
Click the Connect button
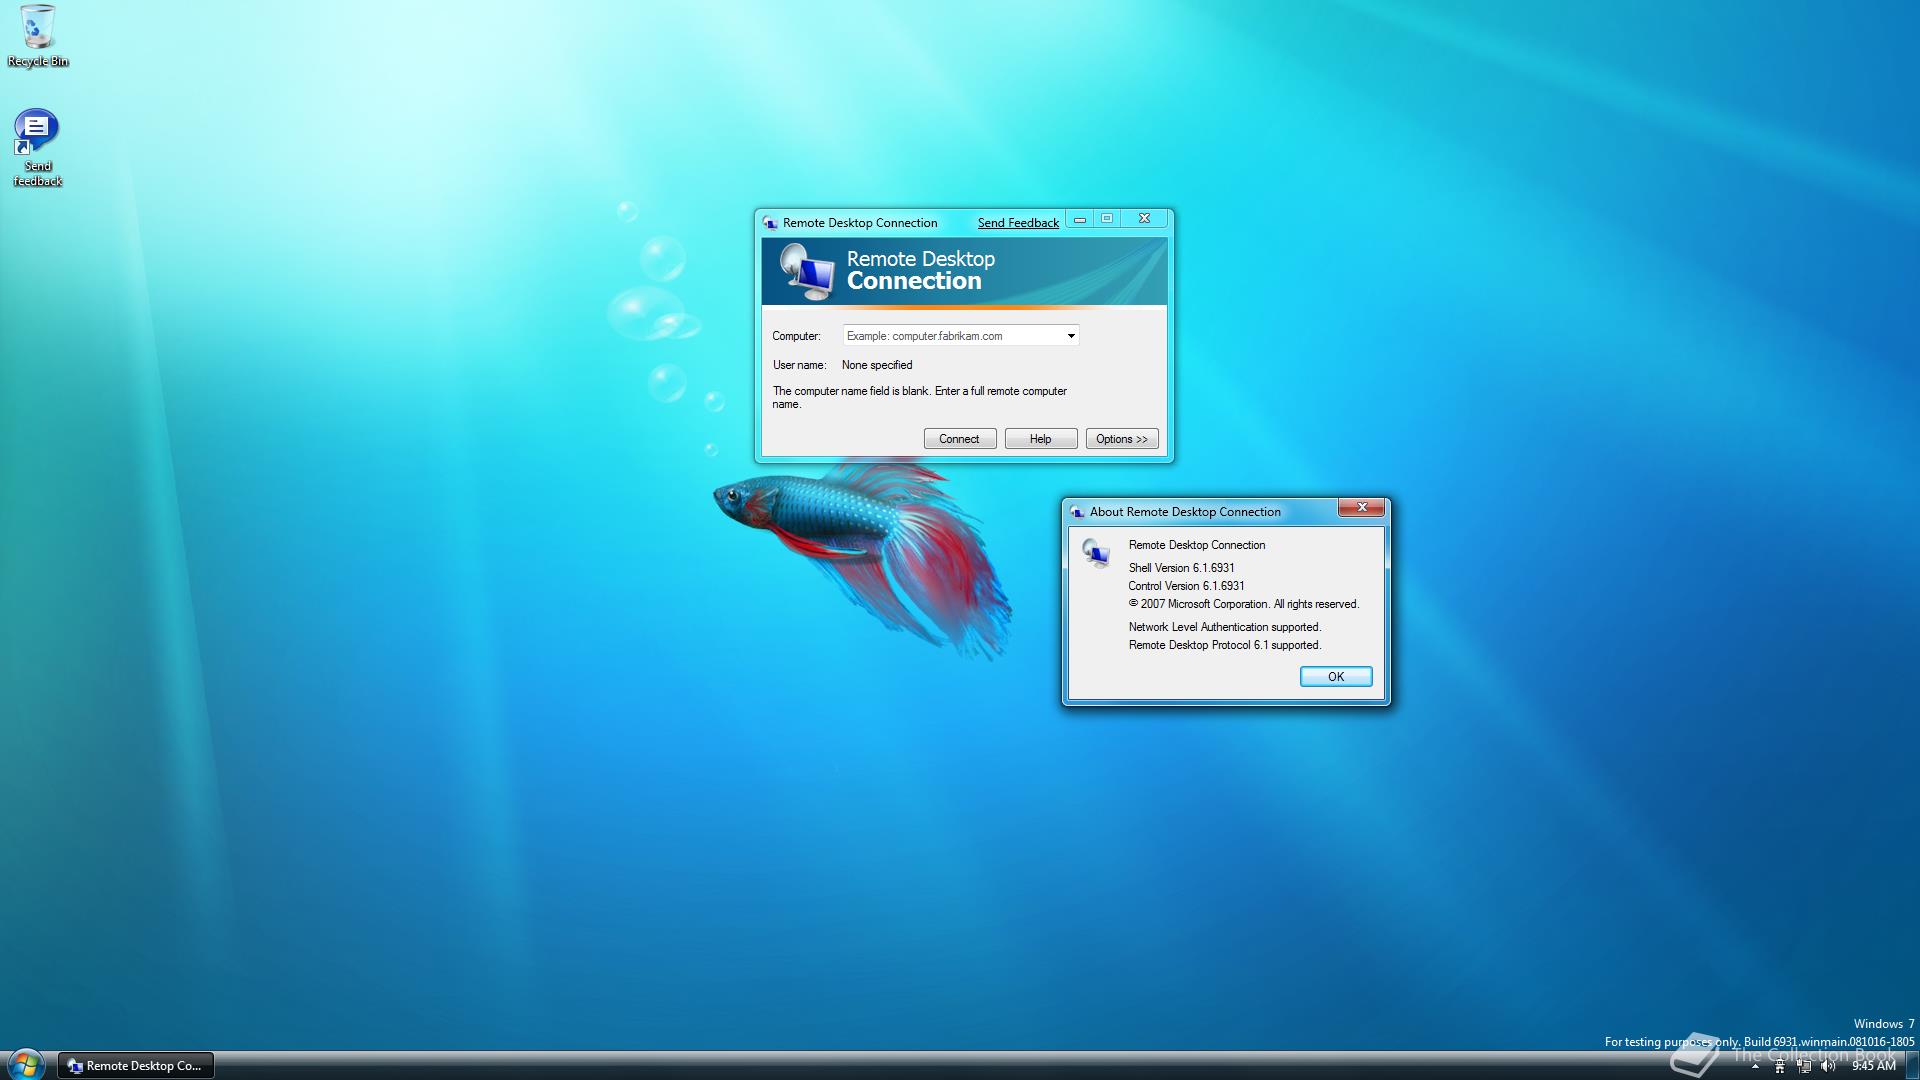(x=960, y=439)
